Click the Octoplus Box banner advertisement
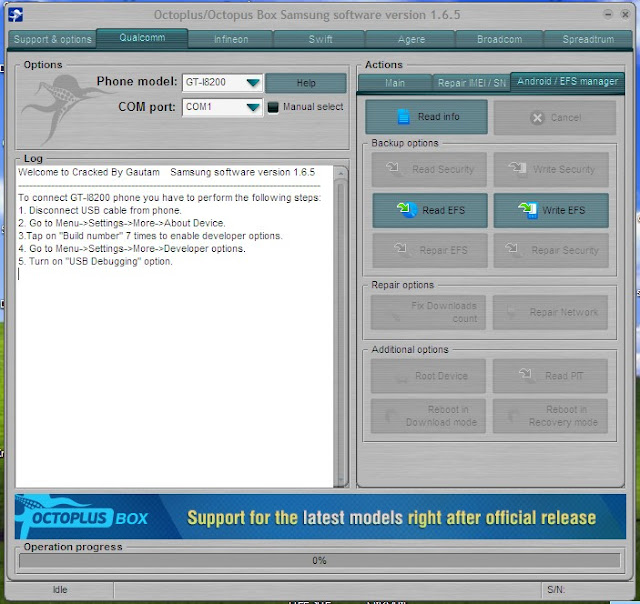 click(x=320, y=517)
